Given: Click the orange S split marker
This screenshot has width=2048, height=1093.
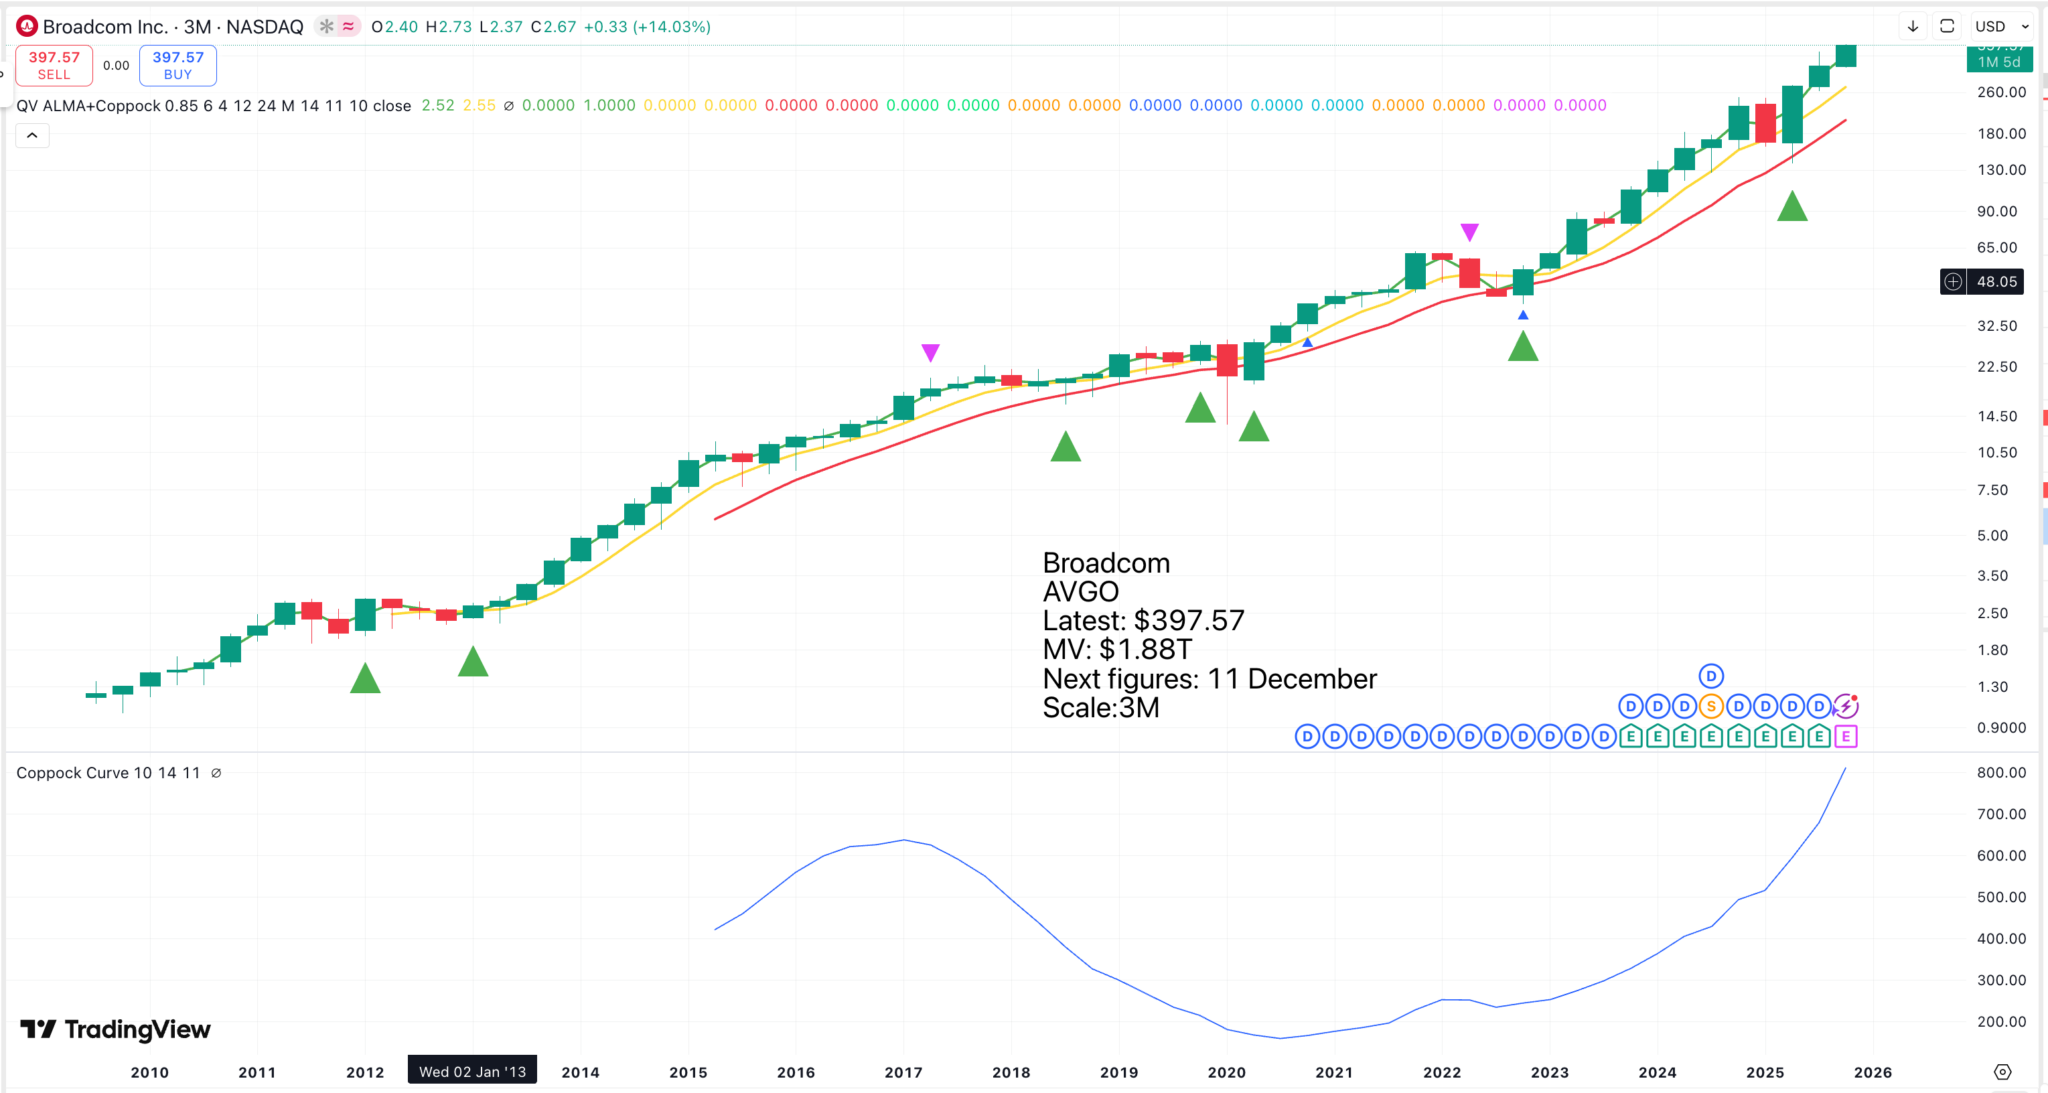Looking at the screenshot, I should tap(1711, 707).
